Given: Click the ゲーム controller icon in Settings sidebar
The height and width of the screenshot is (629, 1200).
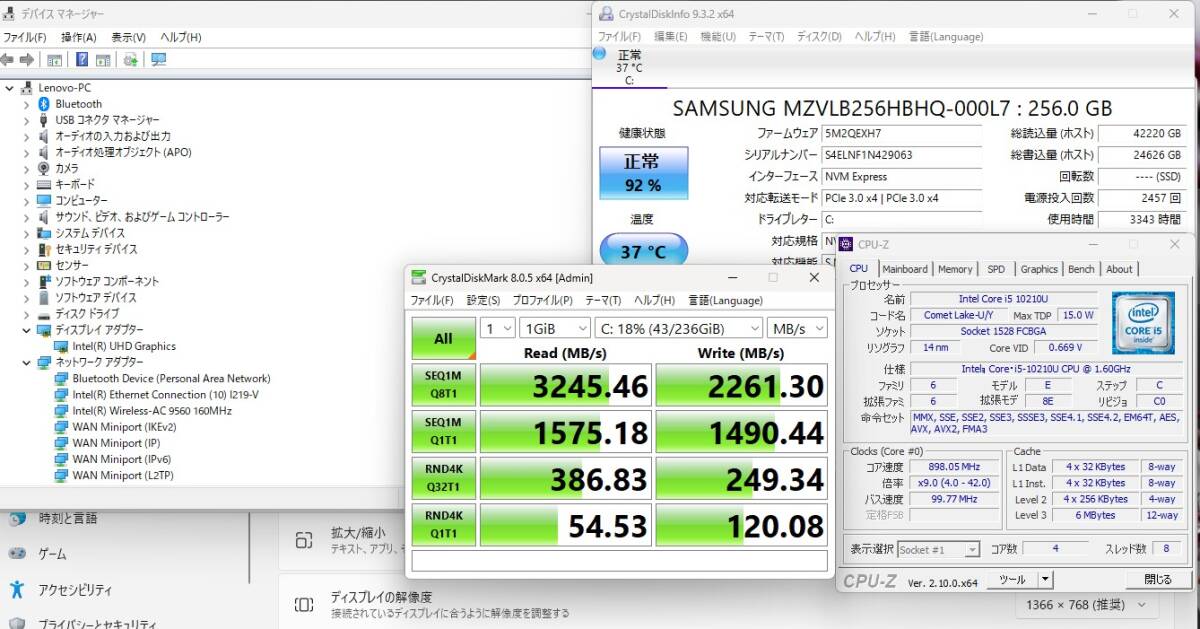Looking at the screenshot, I should pyautogui.click(x=17, y=553).
